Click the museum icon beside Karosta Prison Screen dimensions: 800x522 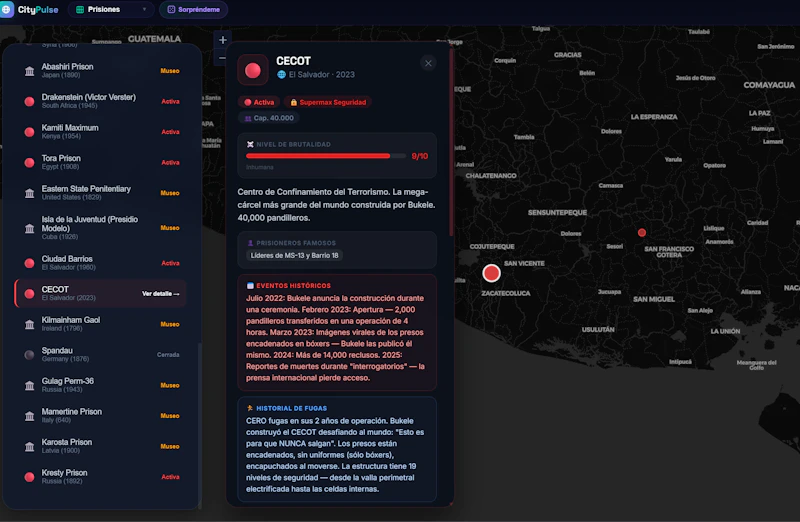coord(30,447)
